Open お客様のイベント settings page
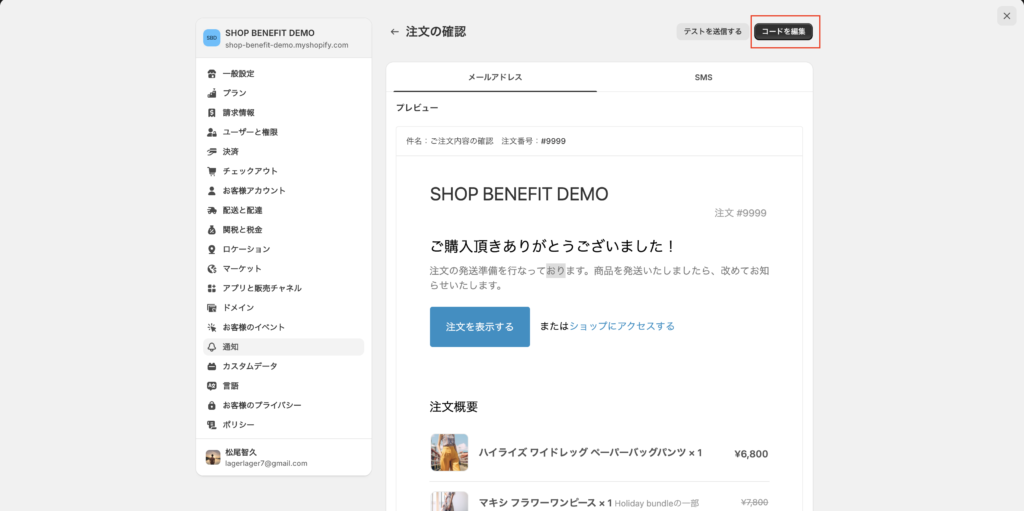 [x=283, y=327]
